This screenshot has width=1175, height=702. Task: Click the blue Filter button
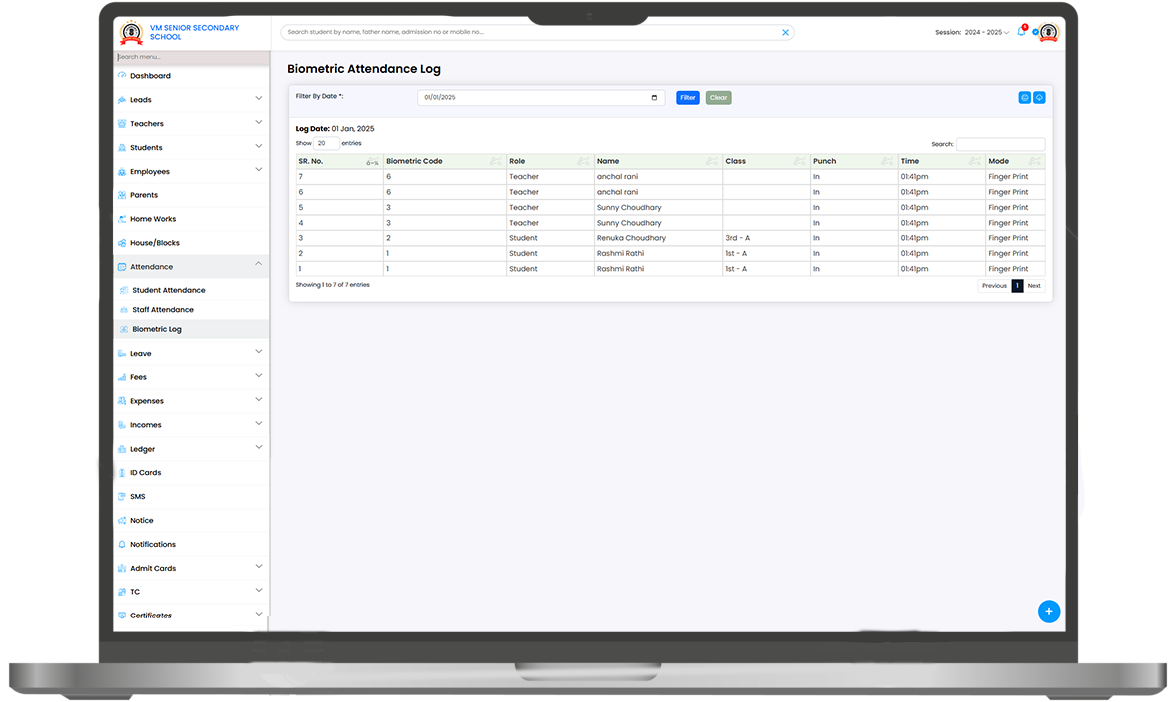coord(687,98)
